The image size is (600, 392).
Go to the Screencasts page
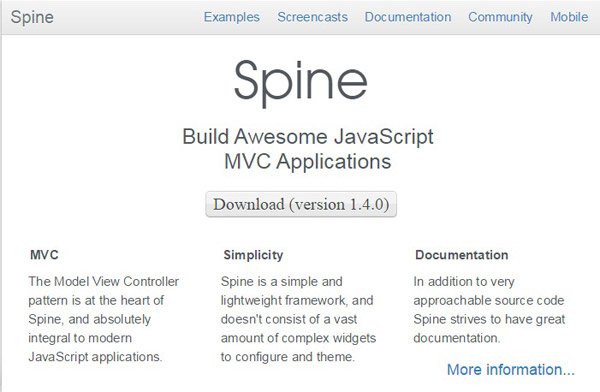click(313, 17)
